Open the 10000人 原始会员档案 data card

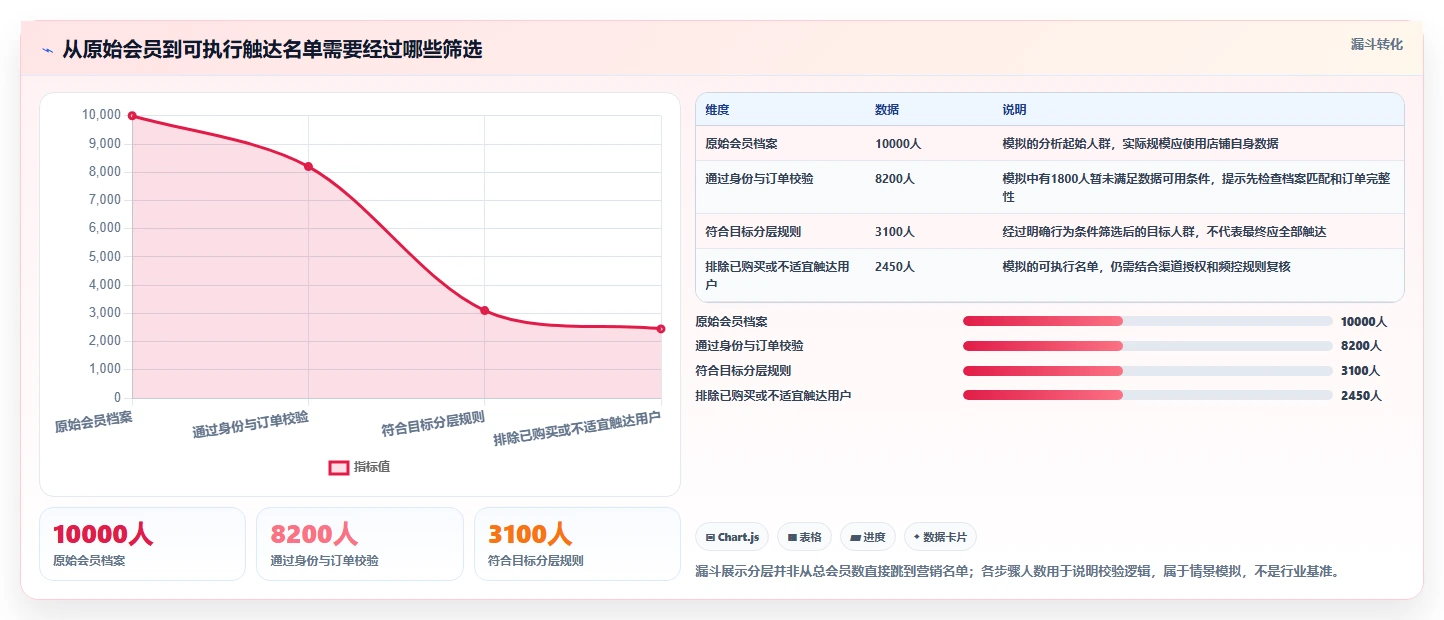point(142,544)
